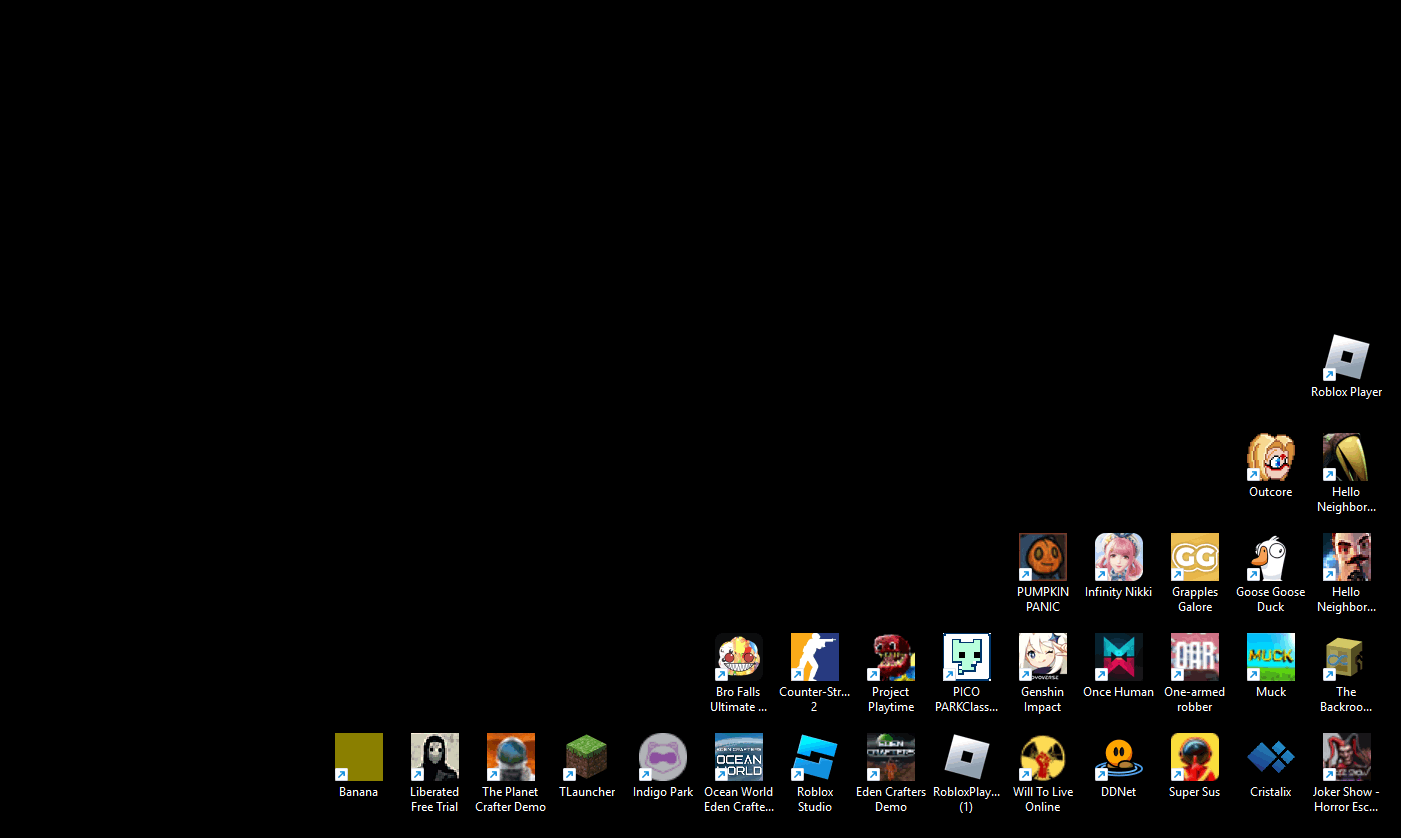Screen dimensions: 1401x838
Task: Click the Counter-Strike 2 icon
Action: (814, 657)
